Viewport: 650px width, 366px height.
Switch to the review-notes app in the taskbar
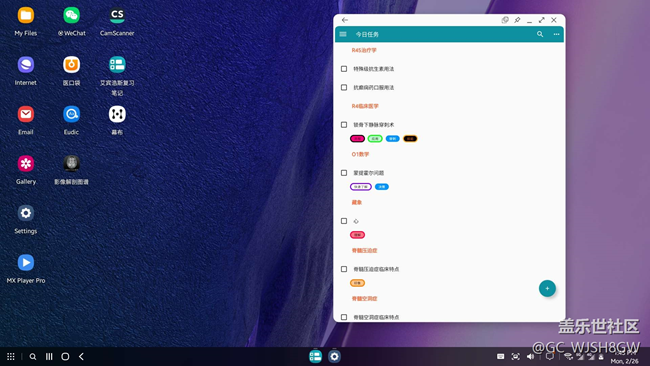pyautogui.click(x=315, y=356)
